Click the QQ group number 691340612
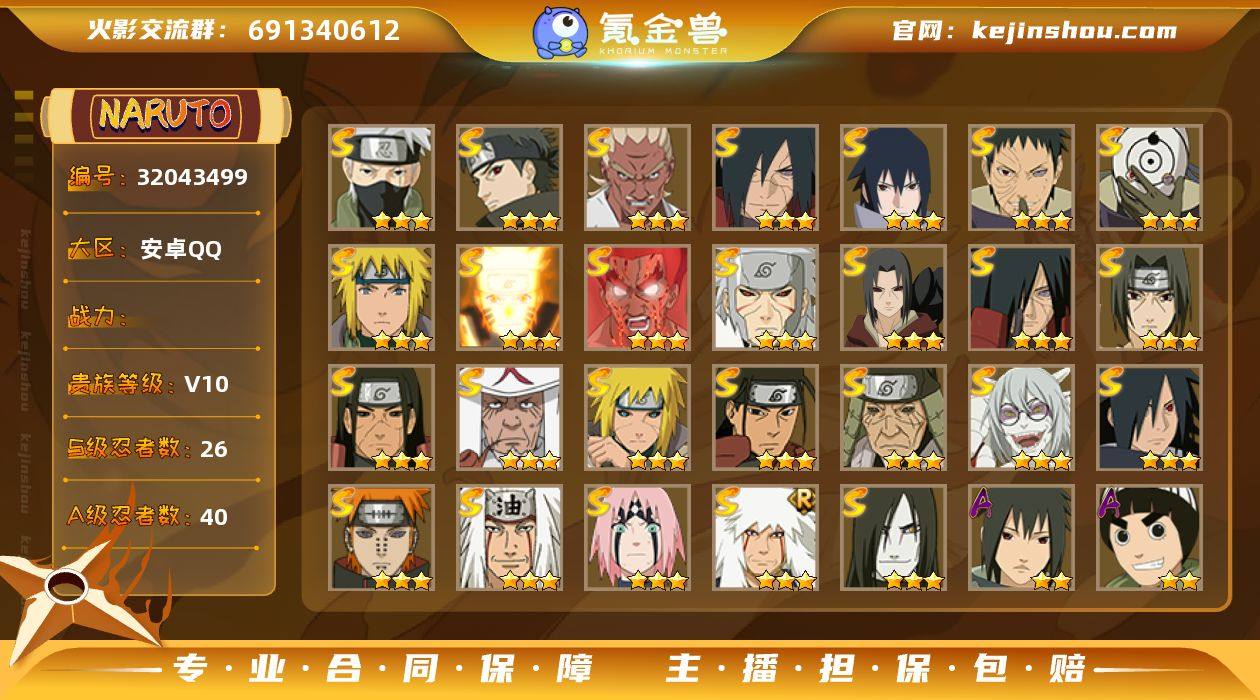This screenshot has width=1260, height=700. click(324, 30)
